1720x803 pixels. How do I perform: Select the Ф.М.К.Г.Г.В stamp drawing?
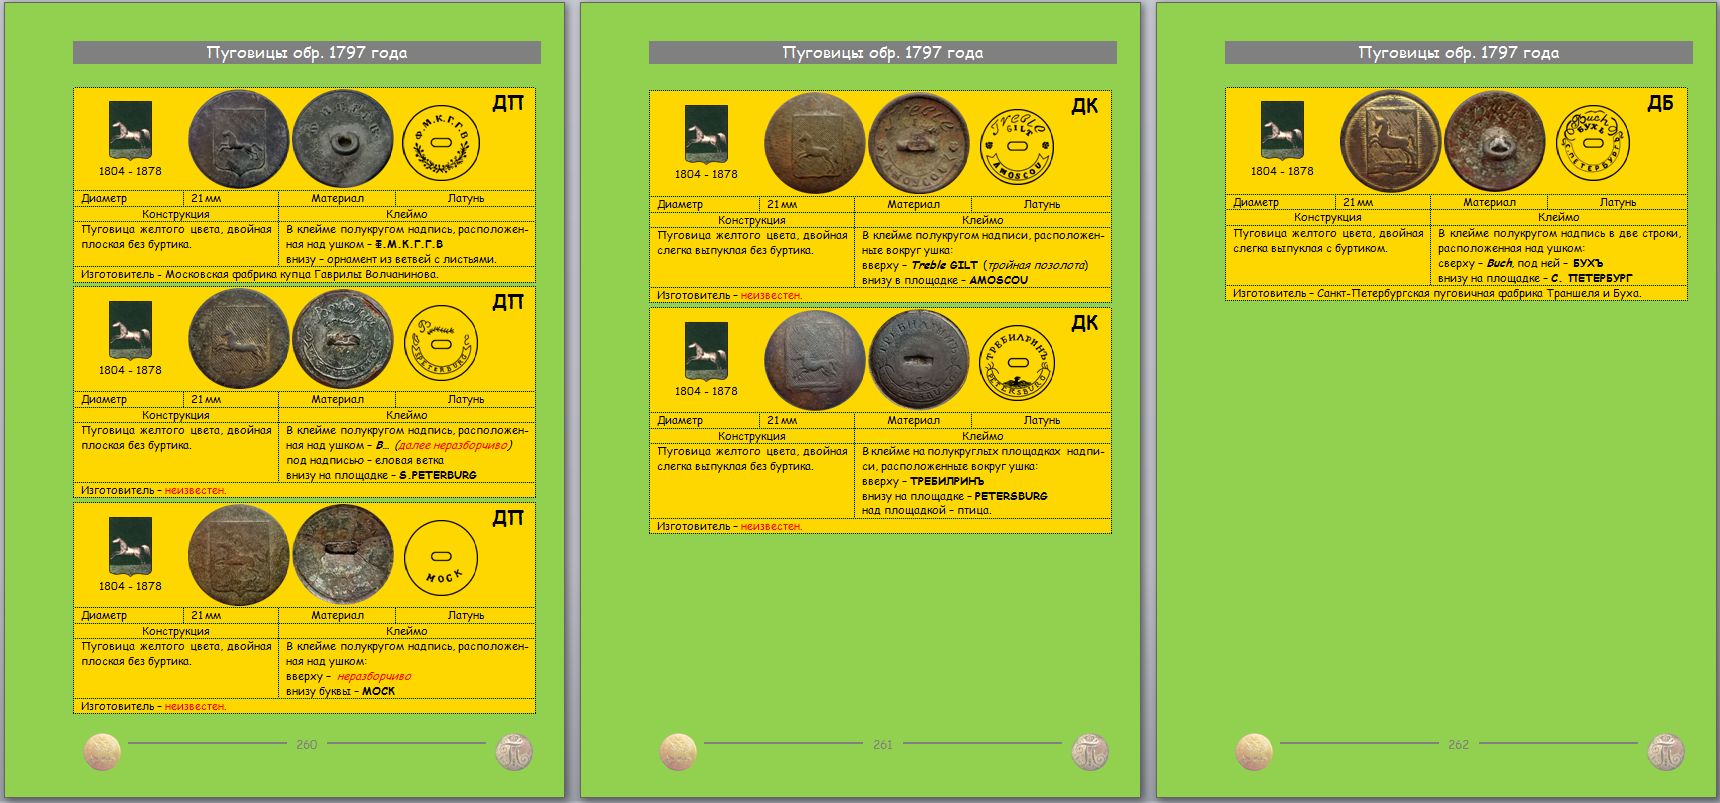click(441, 144)
